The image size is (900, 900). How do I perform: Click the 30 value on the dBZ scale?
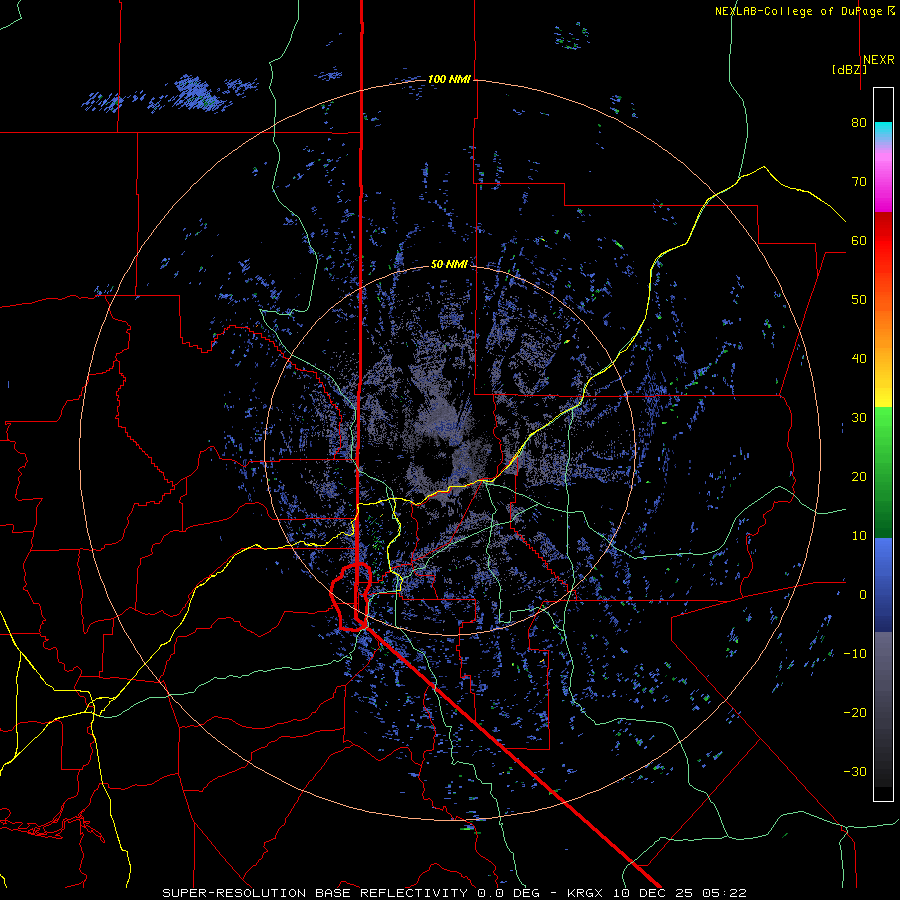pyautogui.click(x=859, y=418)
